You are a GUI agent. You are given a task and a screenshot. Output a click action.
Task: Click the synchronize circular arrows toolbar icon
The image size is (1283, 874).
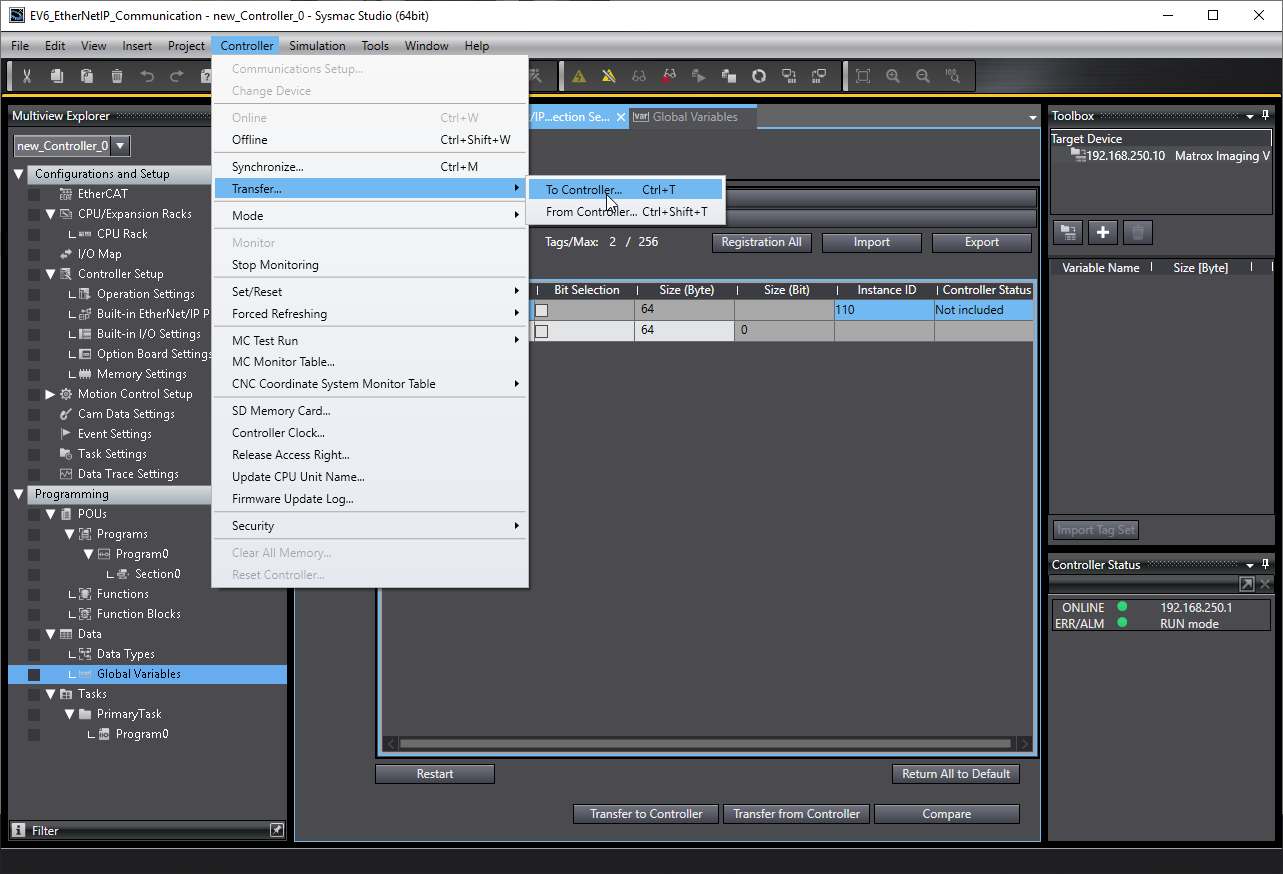(x=759, y=76)
